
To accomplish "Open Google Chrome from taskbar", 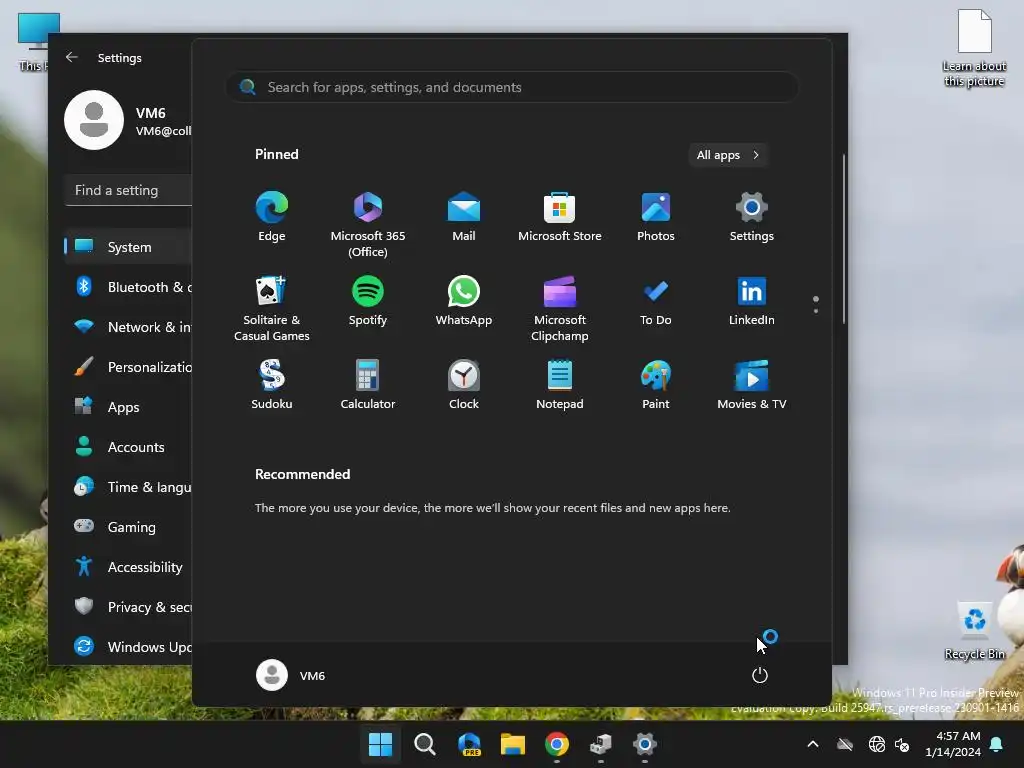I will [x=556, y=744].
